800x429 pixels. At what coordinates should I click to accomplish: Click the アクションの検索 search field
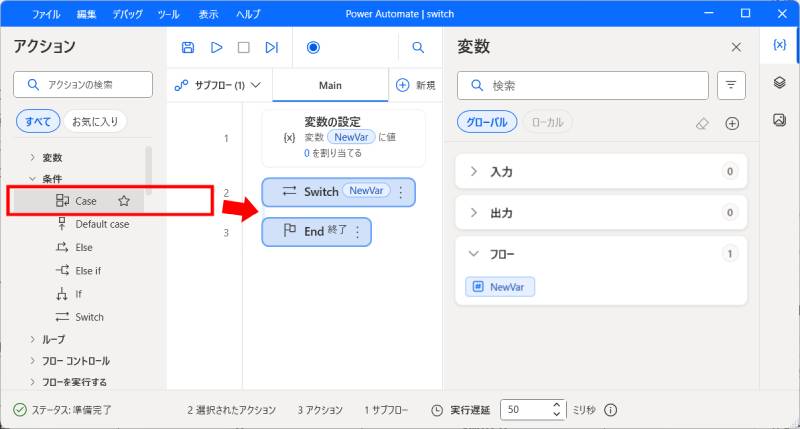pyautogui.click(x=83, y=85)
